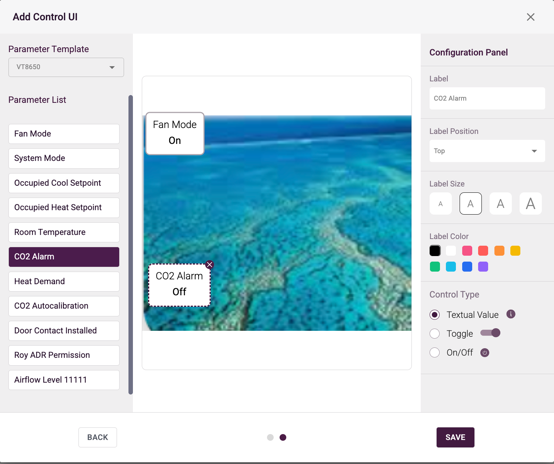Choose Airflow Level 11111 parameter
Screen dimensions: 554x464
tap(64, 380)
